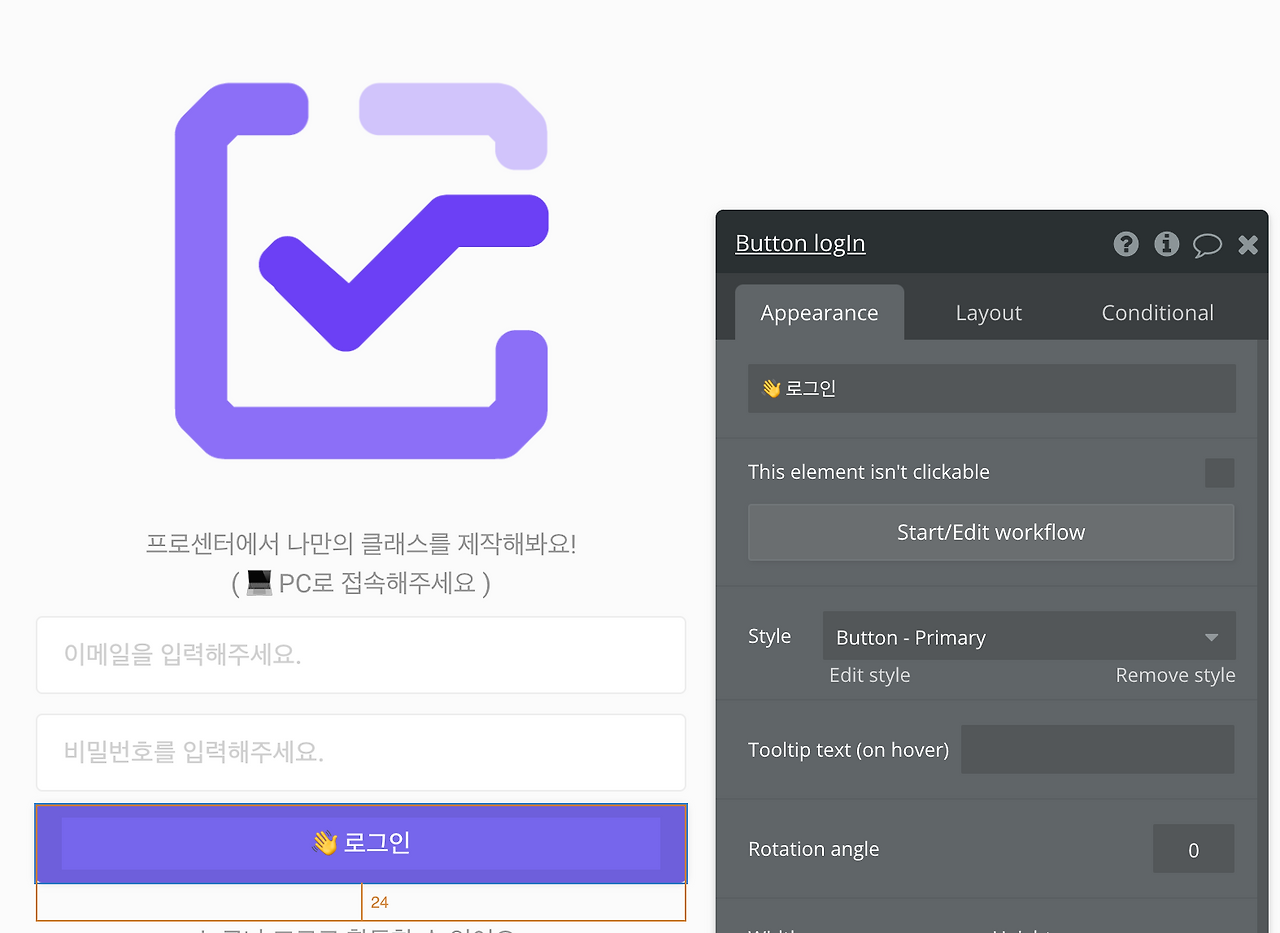
Task: Click the property editor vertical scrollbar
Action: [x=1262, y=636]
